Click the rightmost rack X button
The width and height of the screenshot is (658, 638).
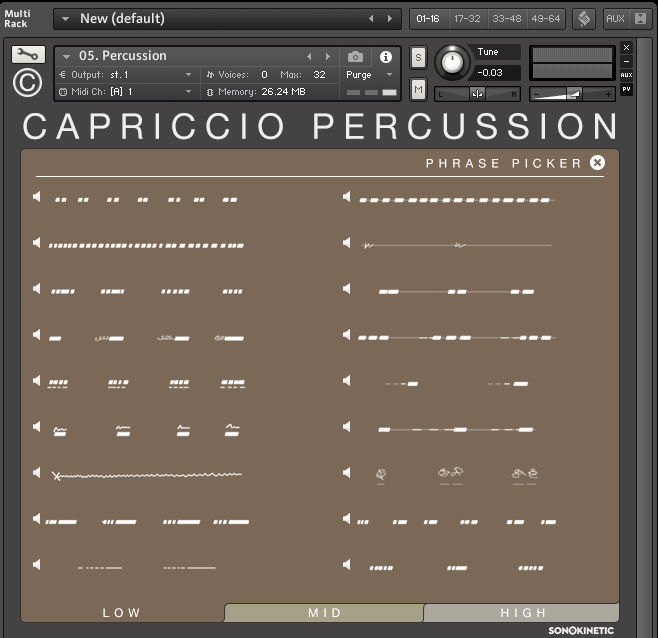tap(640, 19)
